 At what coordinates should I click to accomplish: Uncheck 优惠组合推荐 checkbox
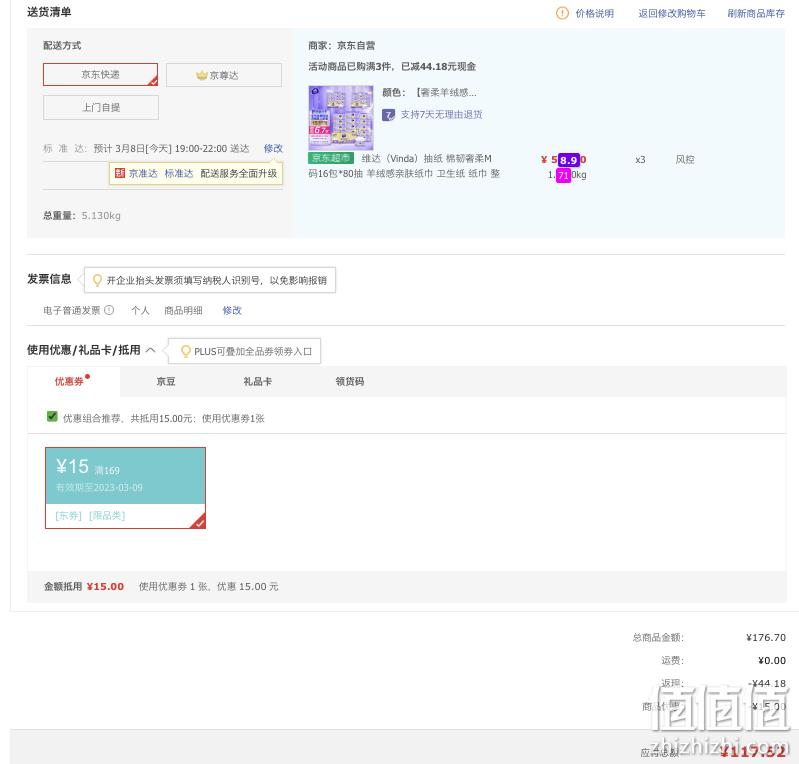click(52, 416)
